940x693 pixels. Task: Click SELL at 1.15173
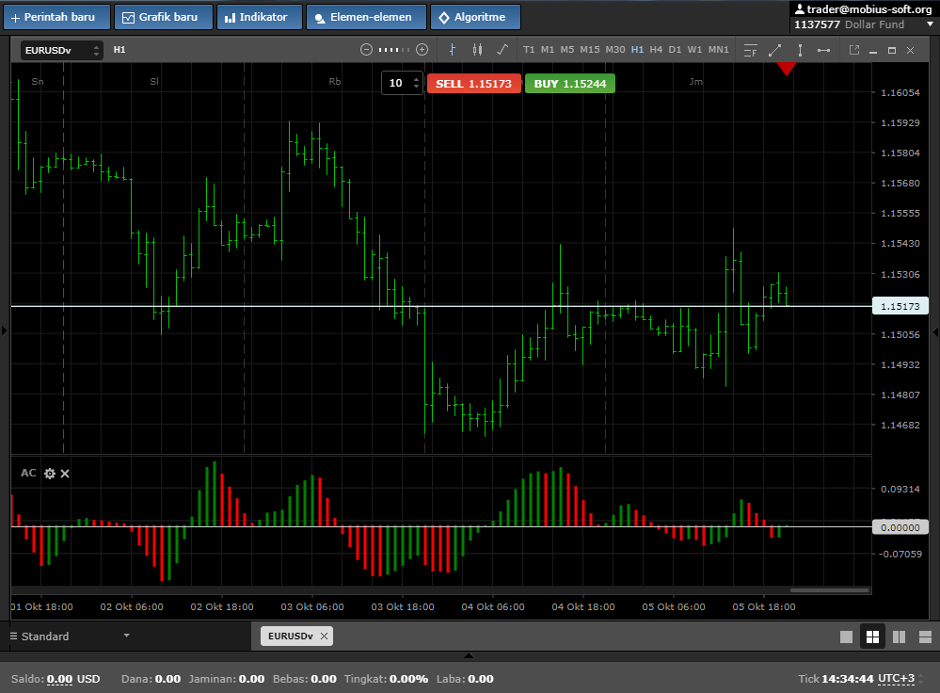(474, 84)
